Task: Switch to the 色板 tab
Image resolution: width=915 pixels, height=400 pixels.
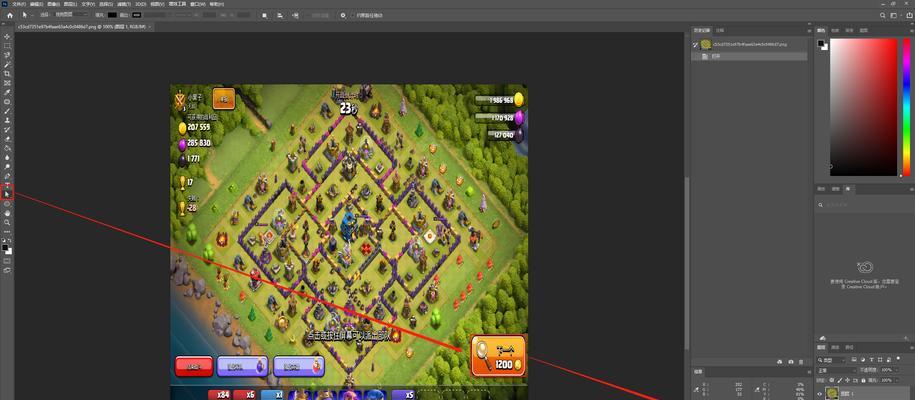Action: [x=836, y=30]
